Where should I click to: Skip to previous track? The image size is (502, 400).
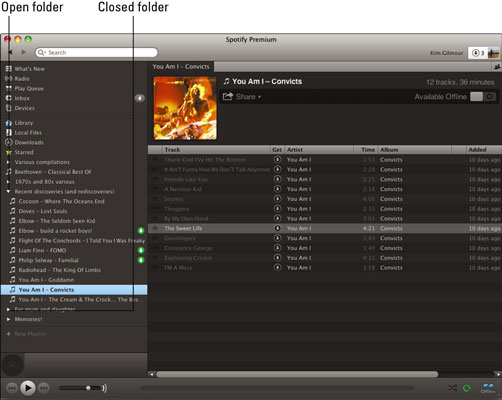click(x=12, y=388)
